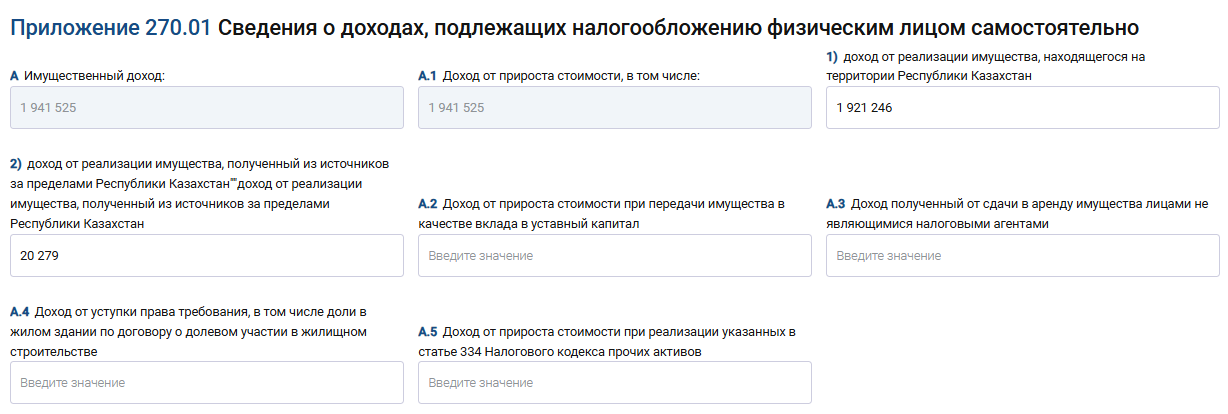Focus the A.5 статья 334 input field
This screenshot has height=414, width=1228.
point(614,383)
